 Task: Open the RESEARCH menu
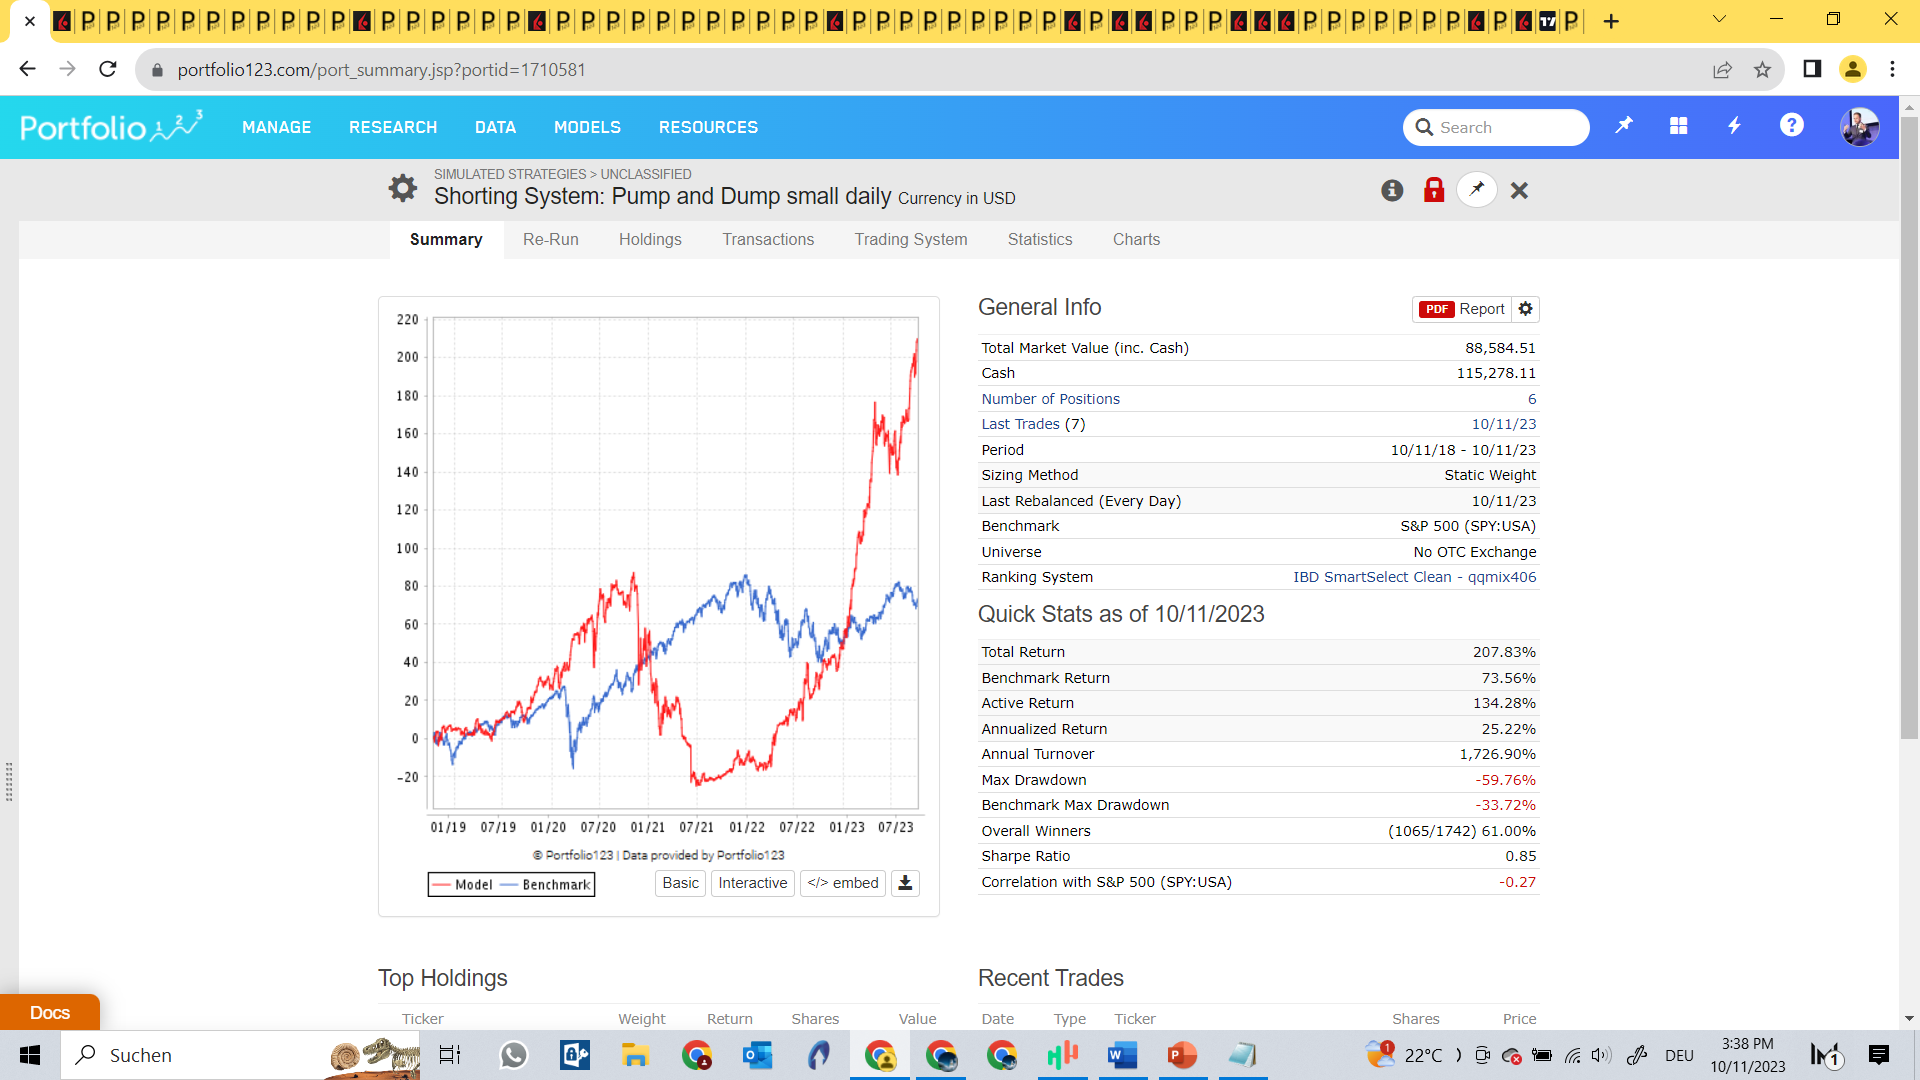pos(393,127)
